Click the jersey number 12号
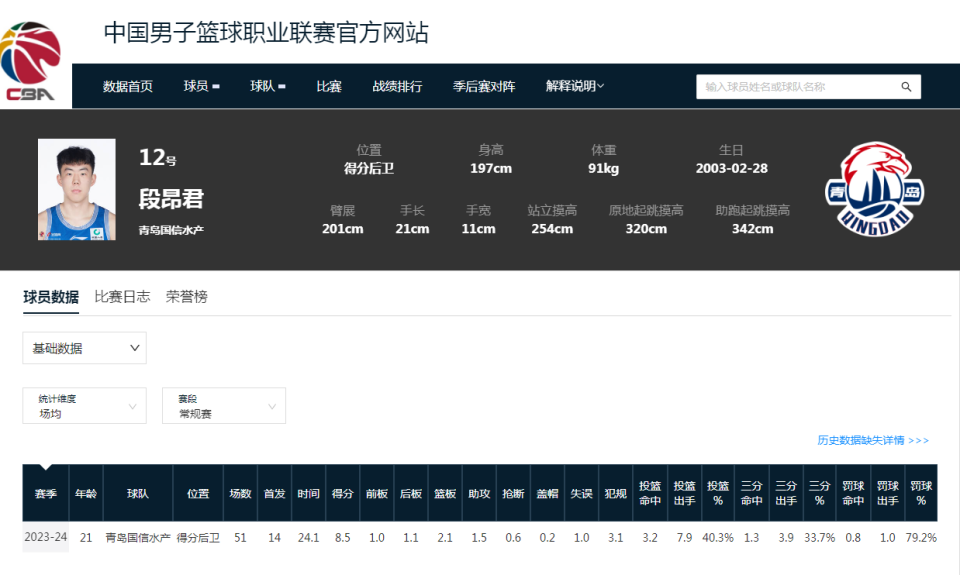This screenshot has width=960, height=575. pos(157,158)
